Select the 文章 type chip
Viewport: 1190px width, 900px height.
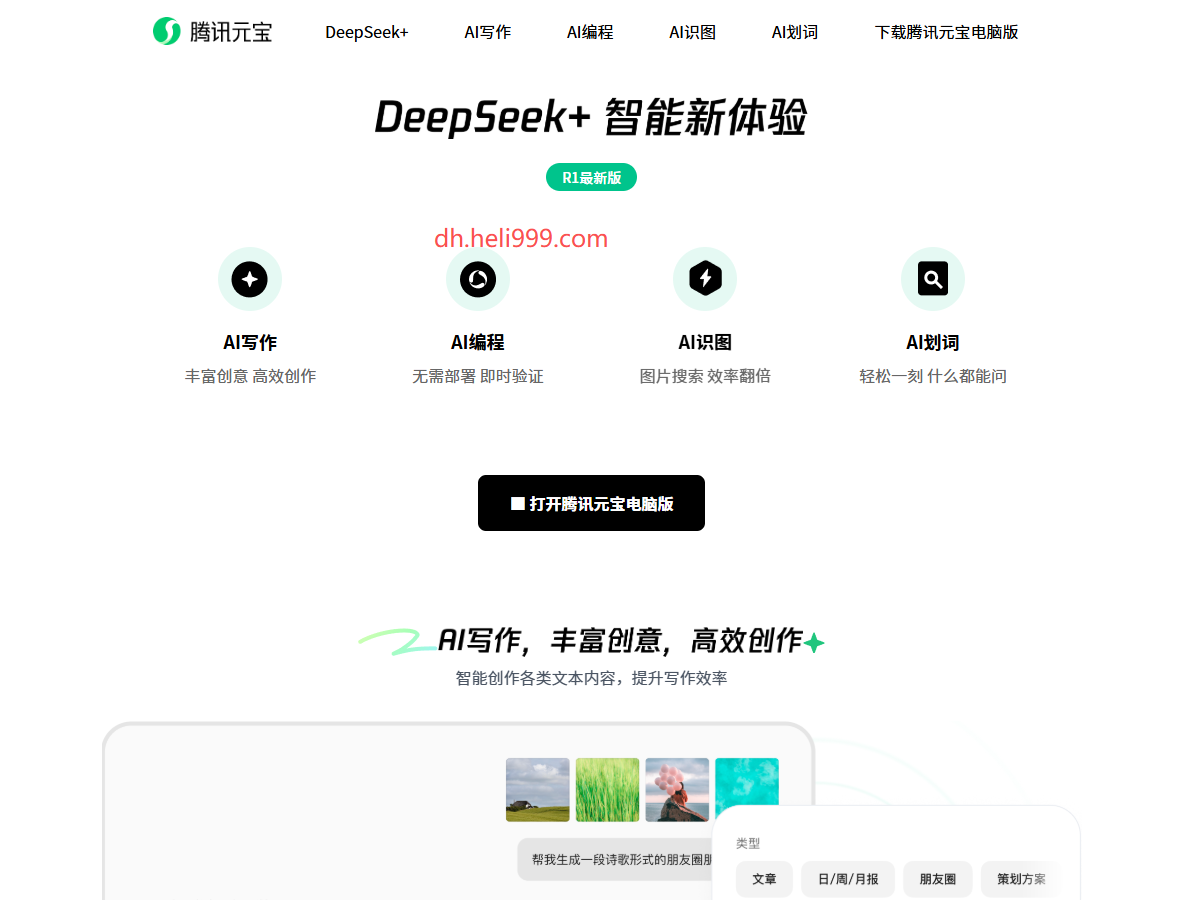click(764, 879)
